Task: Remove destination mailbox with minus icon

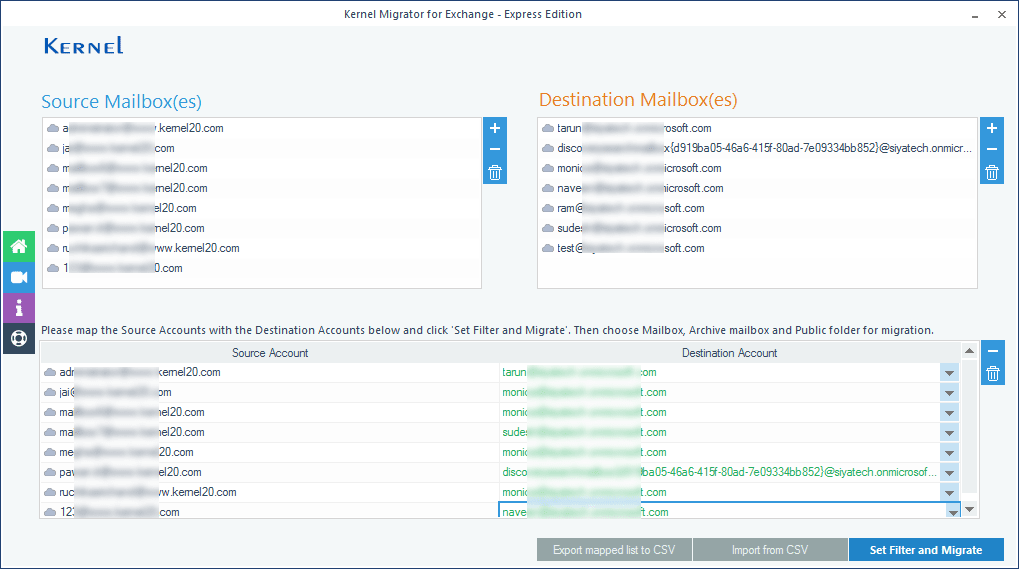Action: [x=992, y=149]
